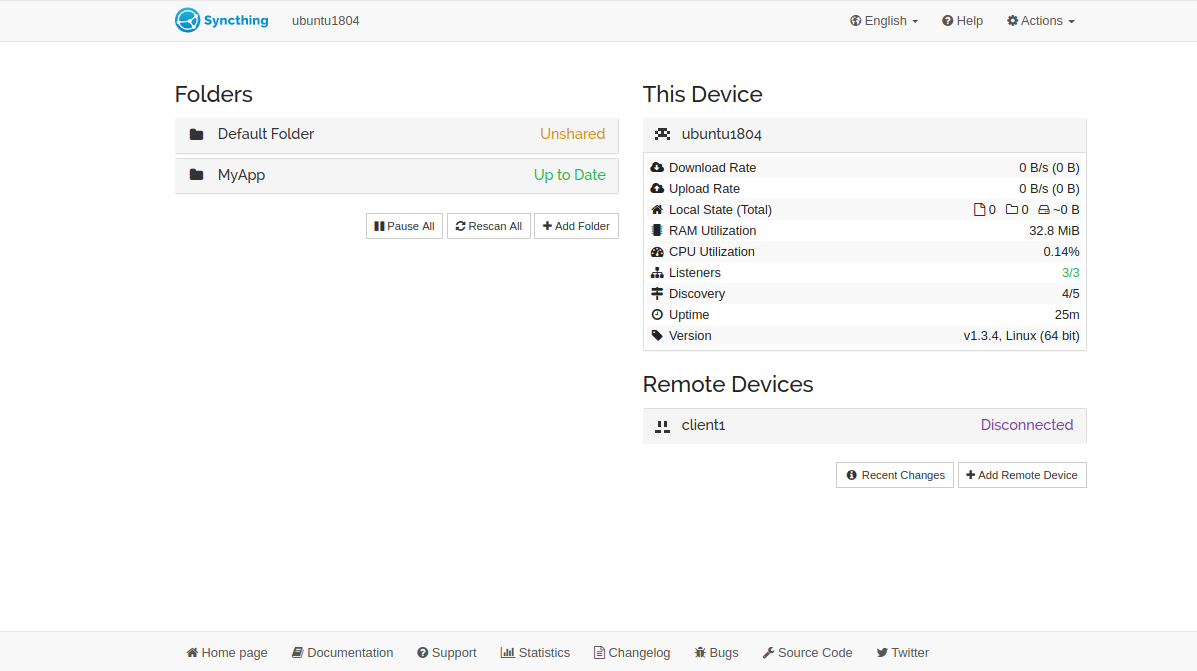The image size is (1197, 671).
Task: Open the Bugs footer link
Action: point(716,653)
